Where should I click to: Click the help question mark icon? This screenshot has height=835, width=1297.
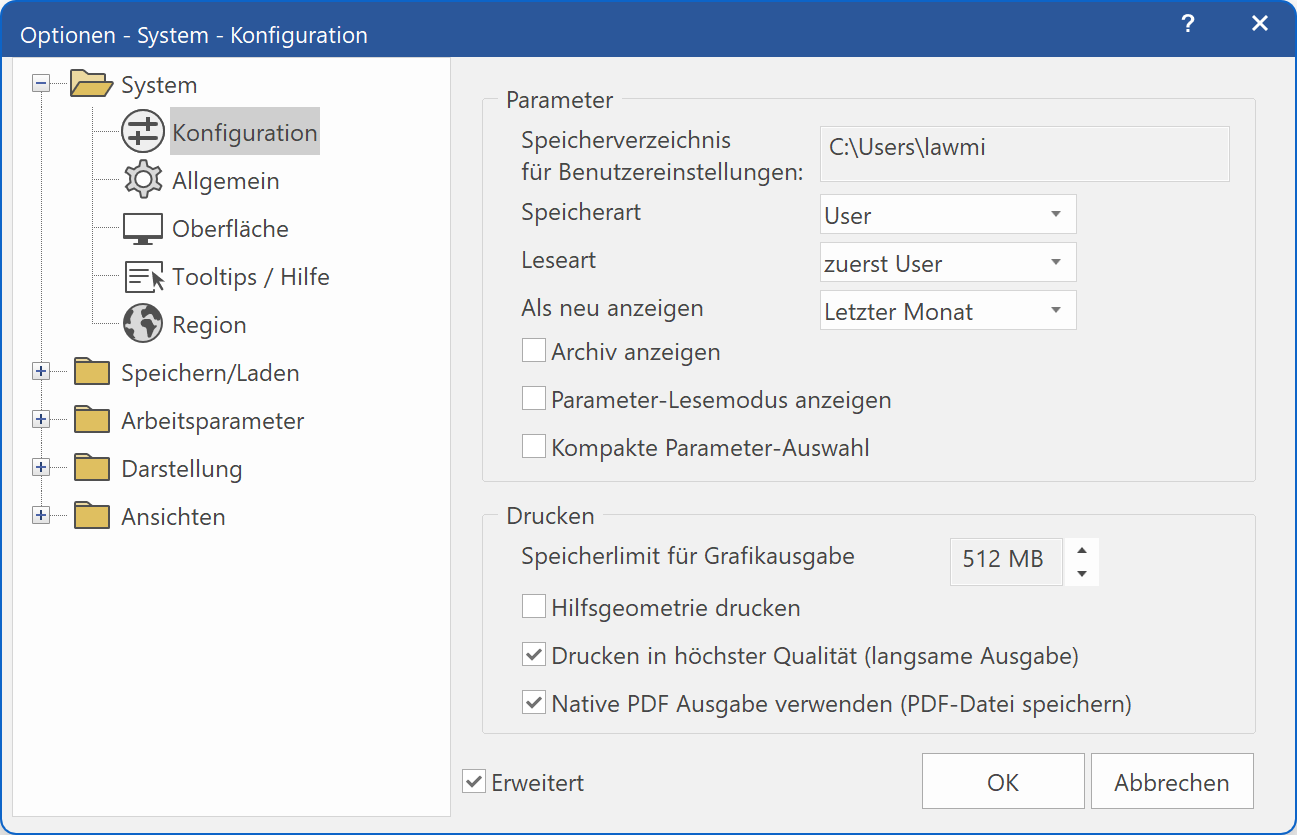pos(1187,23)
